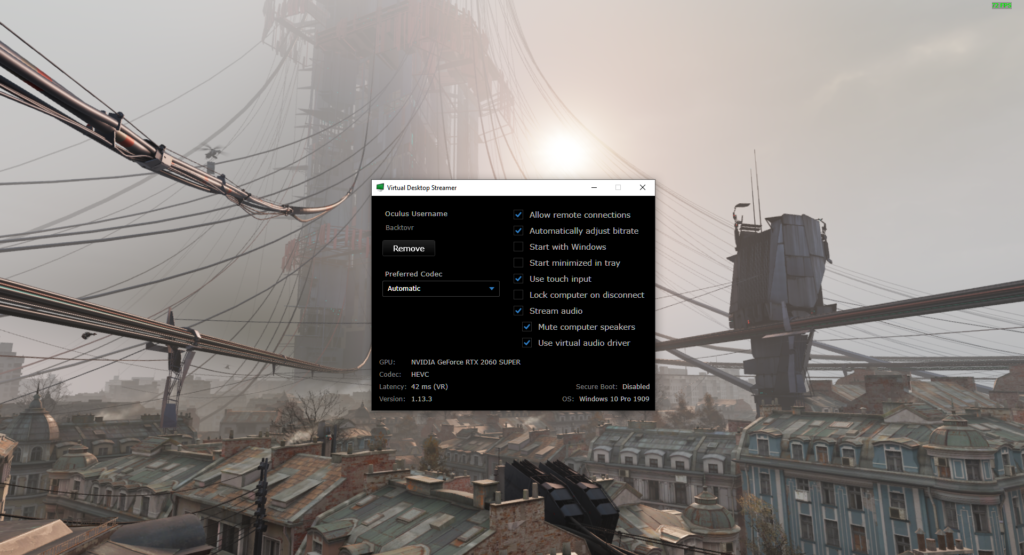
Task: Click the Virtual Desktop Streamer title text
Action: (424, 188)
